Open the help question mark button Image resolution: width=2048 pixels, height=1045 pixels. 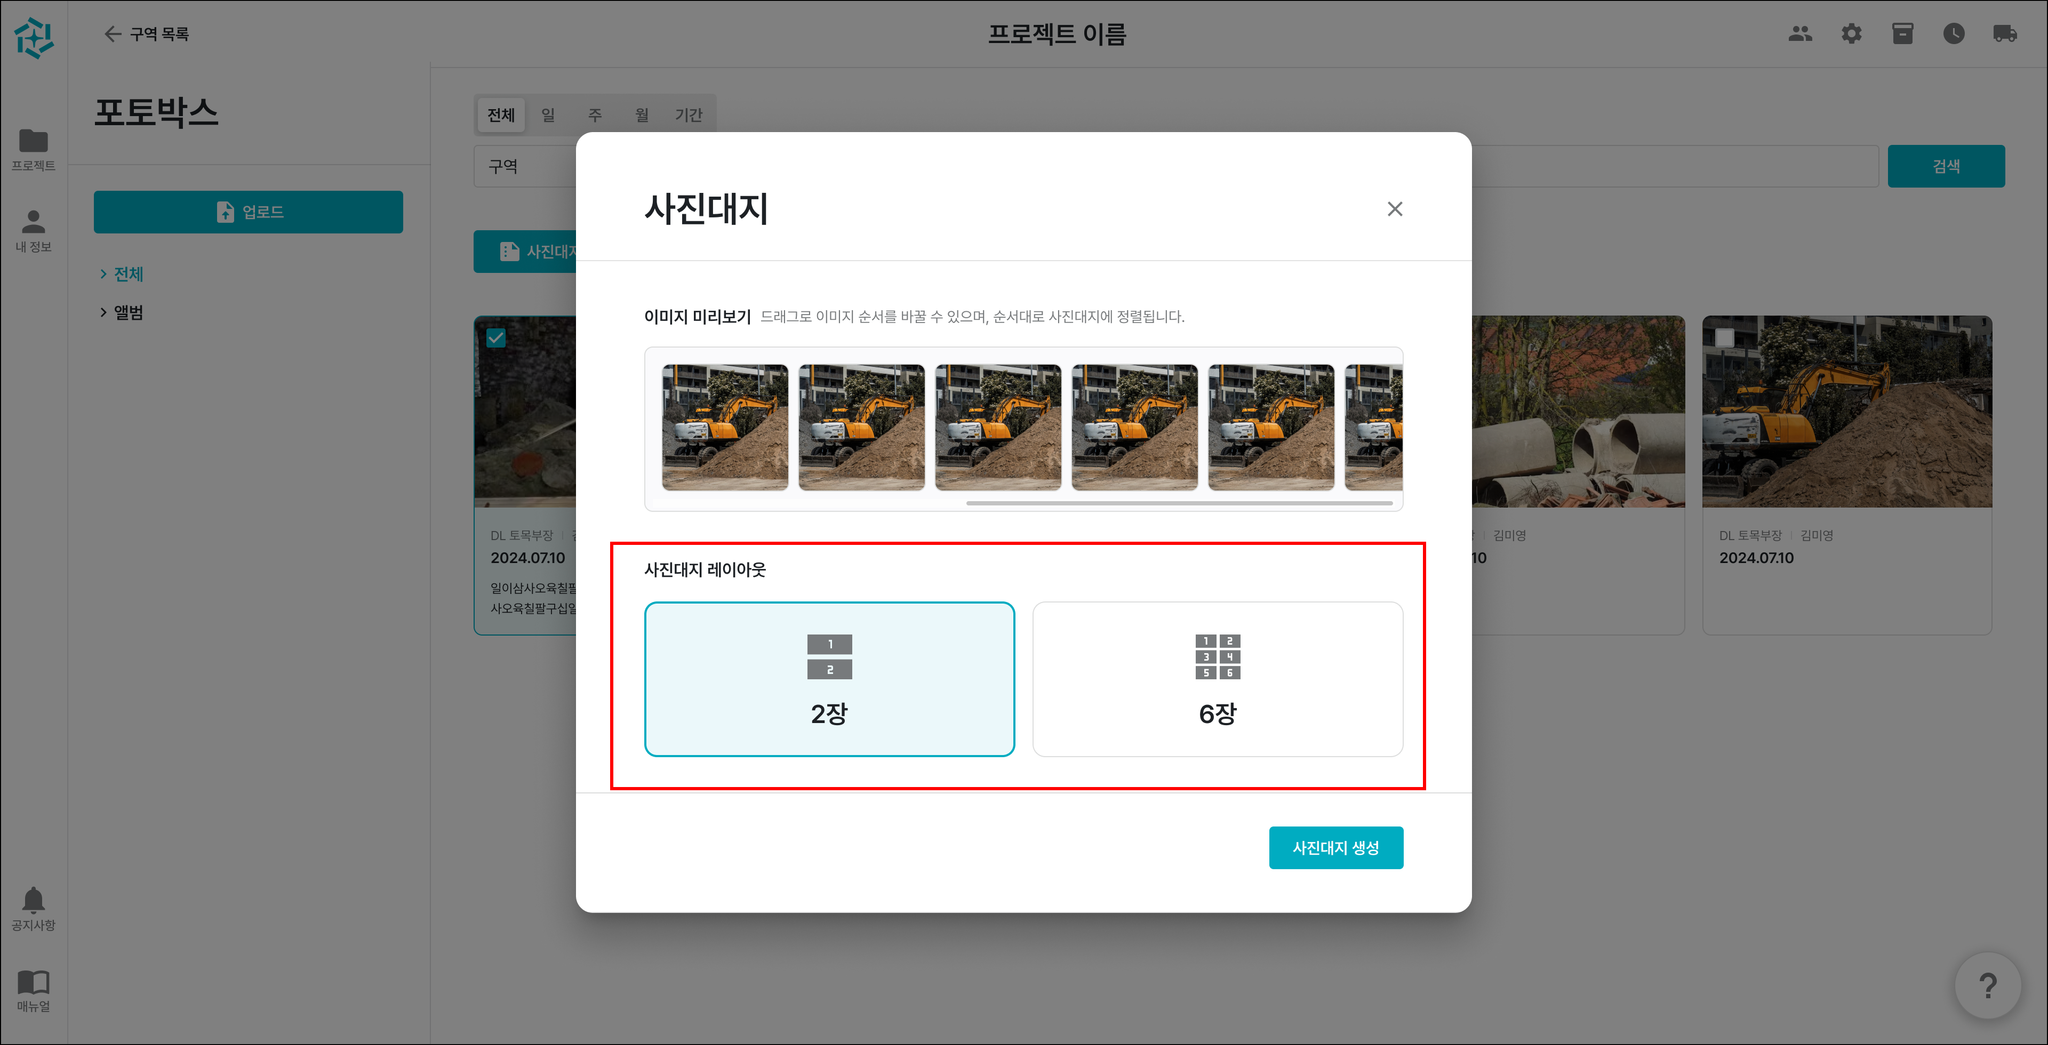(1987, 986)
